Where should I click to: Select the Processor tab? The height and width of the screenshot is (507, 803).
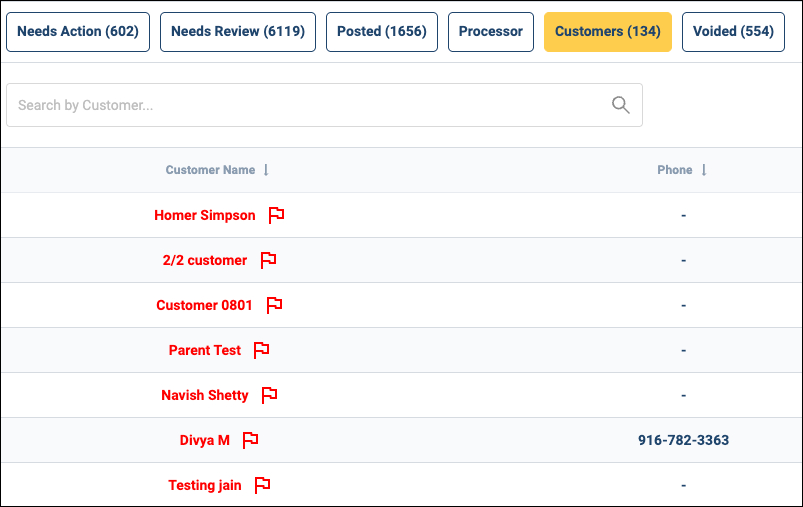[x=491, y=32]
